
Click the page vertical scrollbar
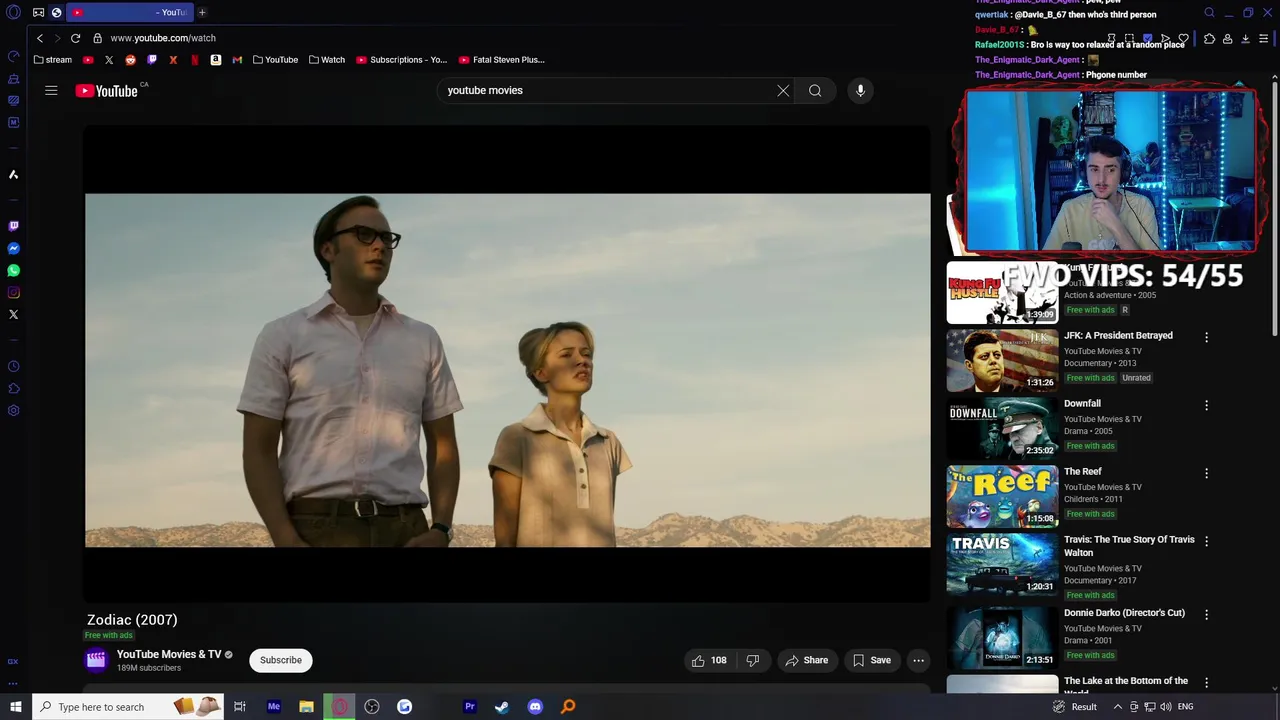[x=1275, y=210]
